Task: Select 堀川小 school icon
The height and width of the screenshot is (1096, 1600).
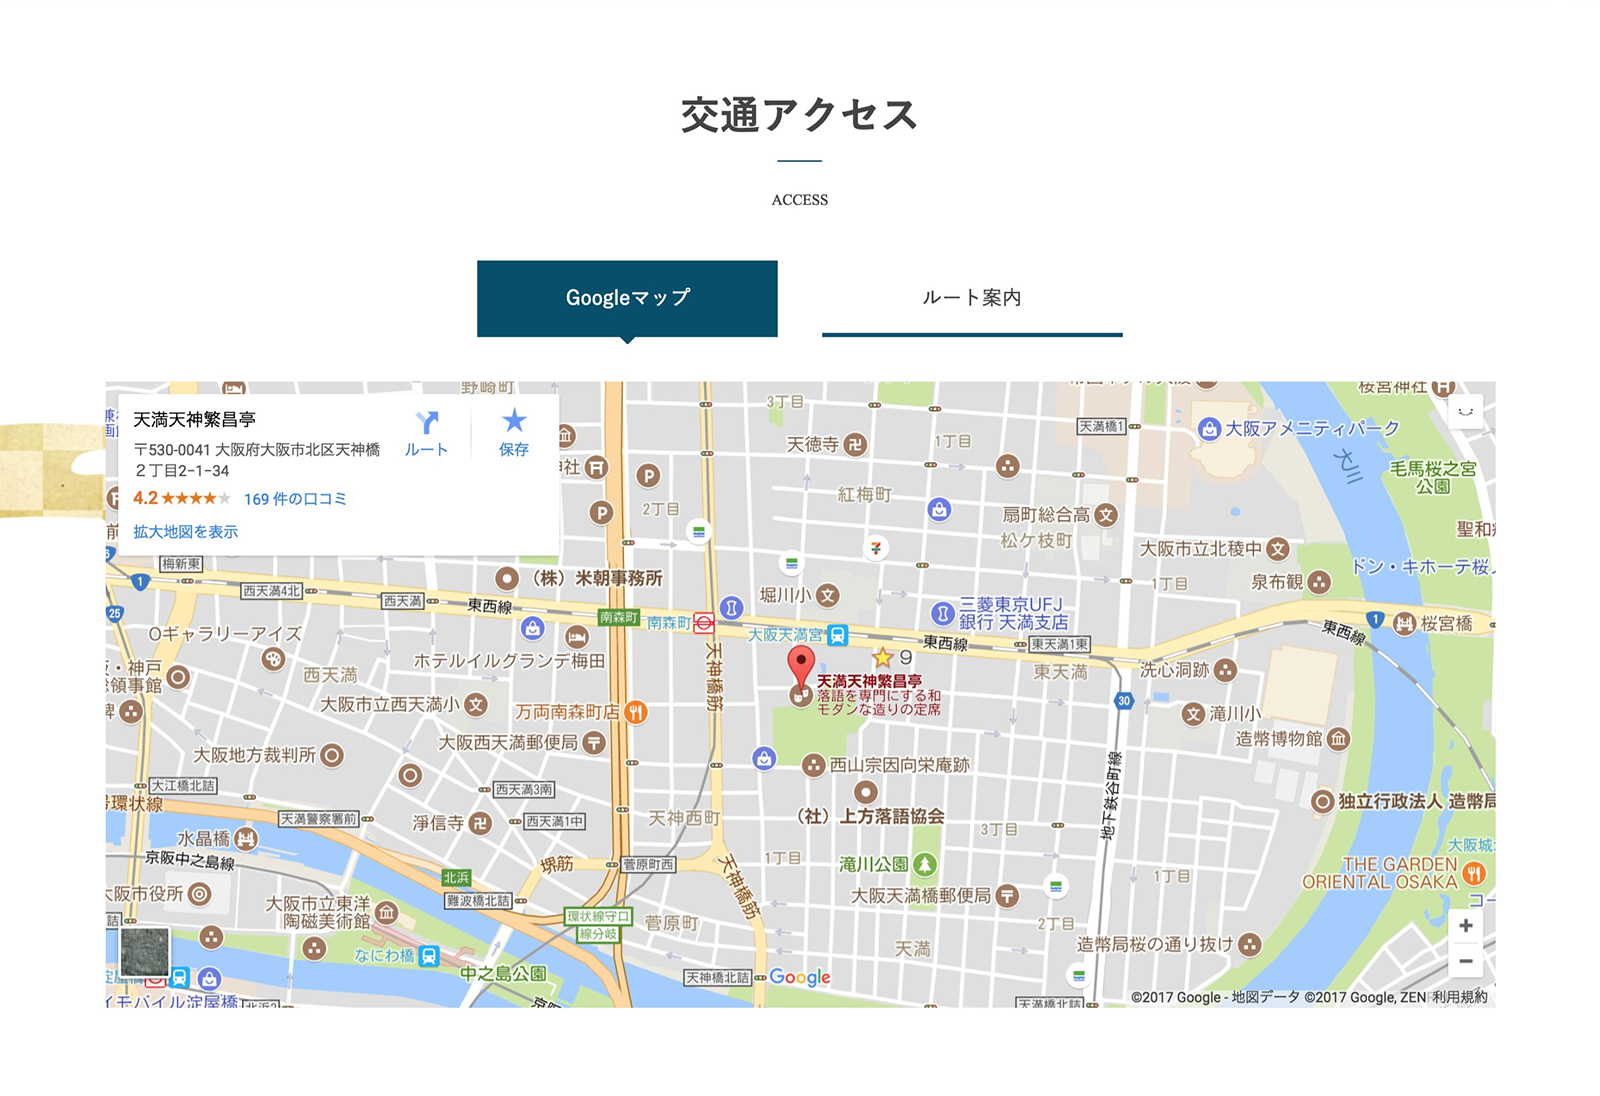Action: point(827,596)
